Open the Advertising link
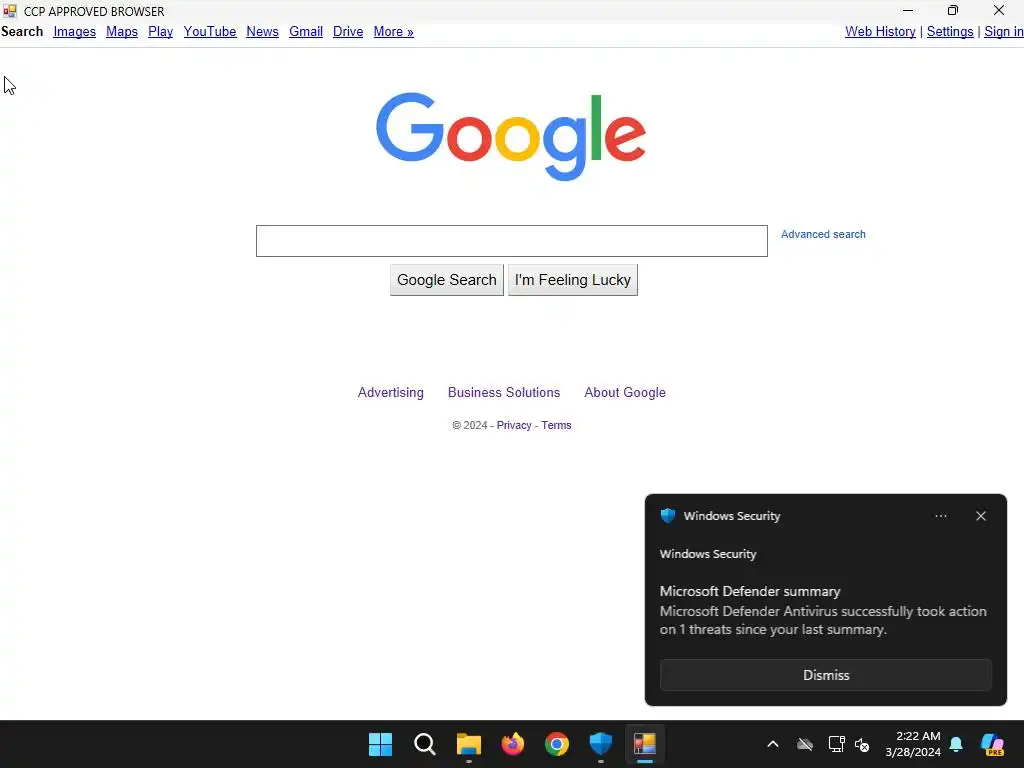 coord(391,392)
